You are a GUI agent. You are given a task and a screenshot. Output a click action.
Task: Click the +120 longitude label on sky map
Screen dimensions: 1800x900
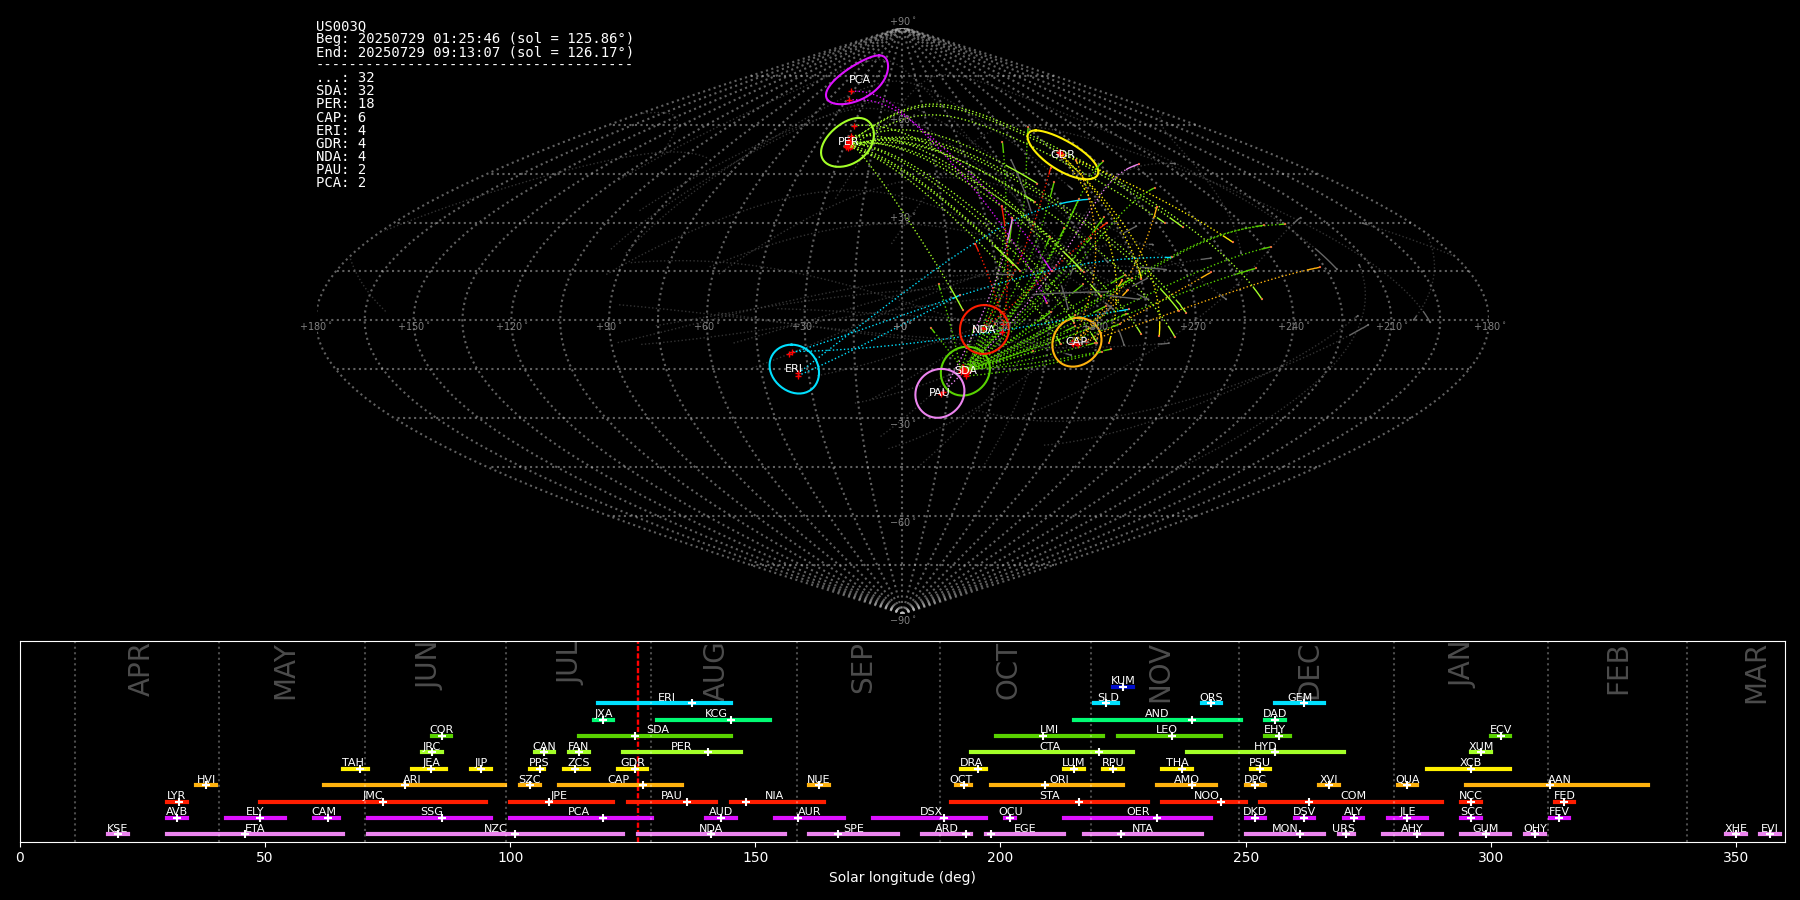509,326
